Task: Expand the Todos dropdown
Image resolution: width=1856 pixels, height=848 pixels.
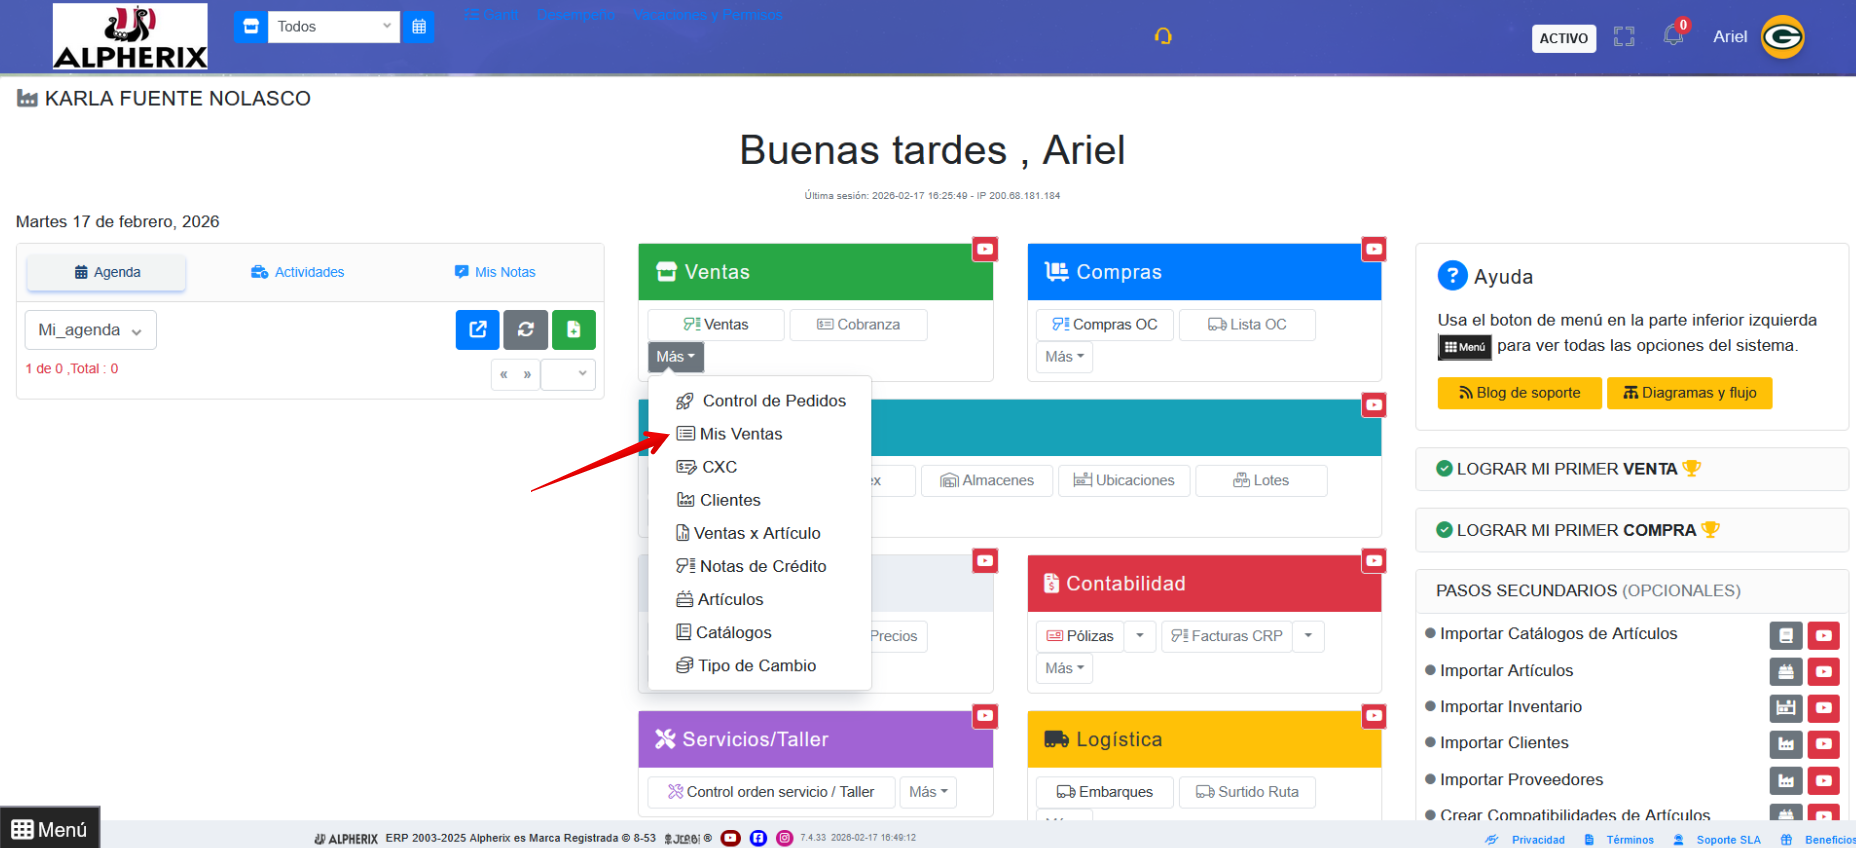Action: pyautogui.click(x=333, y=27)
